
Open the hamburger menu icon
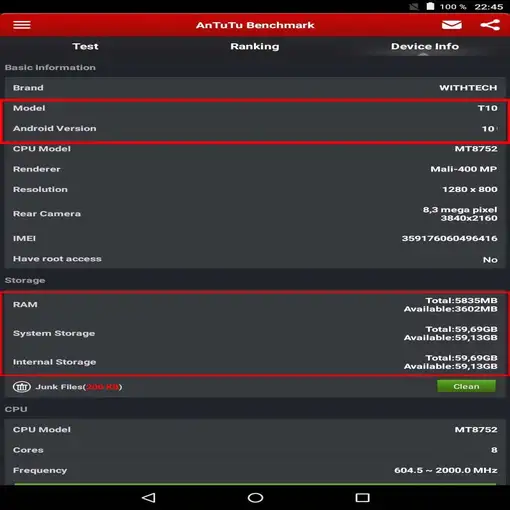22,25
